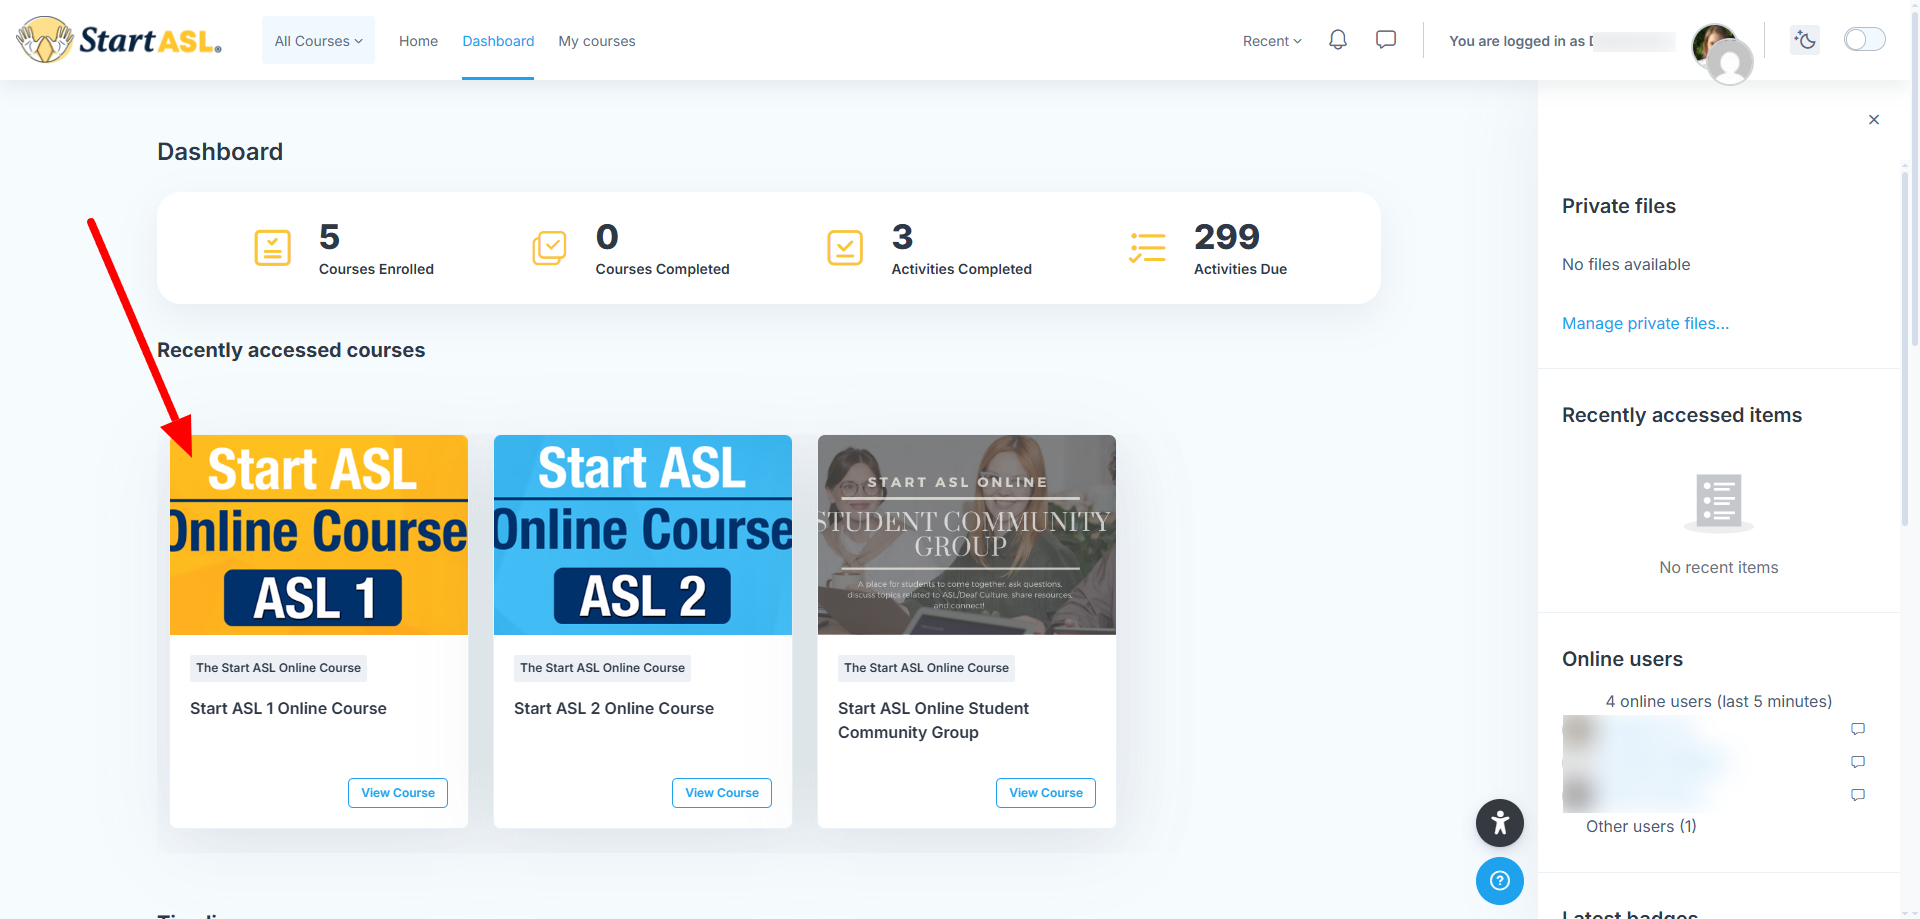Image resolution: width=1920 pixels, height=919 pixels.
Task: Click the night mode moon icon
Action: (x=1805, y=40)
